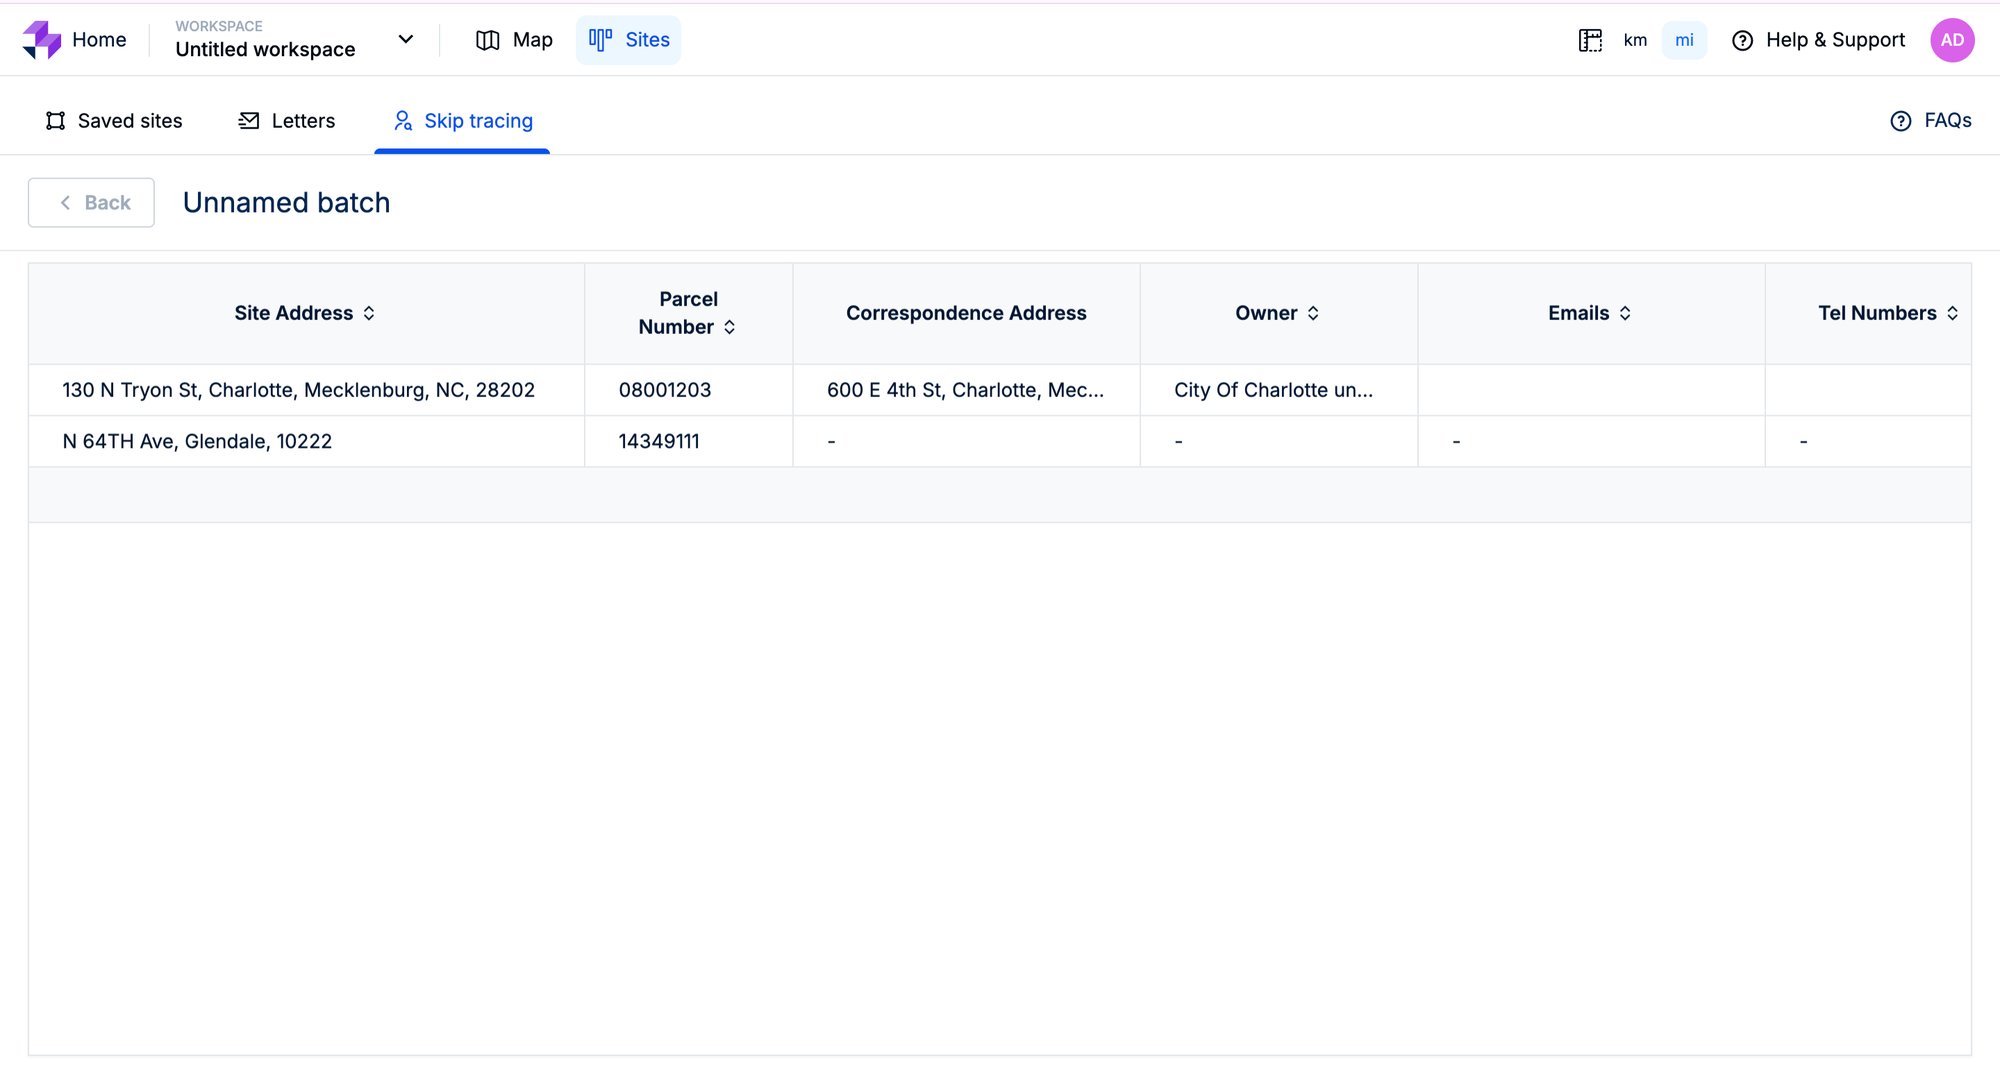The height and width of the screenshot is (1083, 2000).
Task: Open the Map view
Action: pos(514,40)
